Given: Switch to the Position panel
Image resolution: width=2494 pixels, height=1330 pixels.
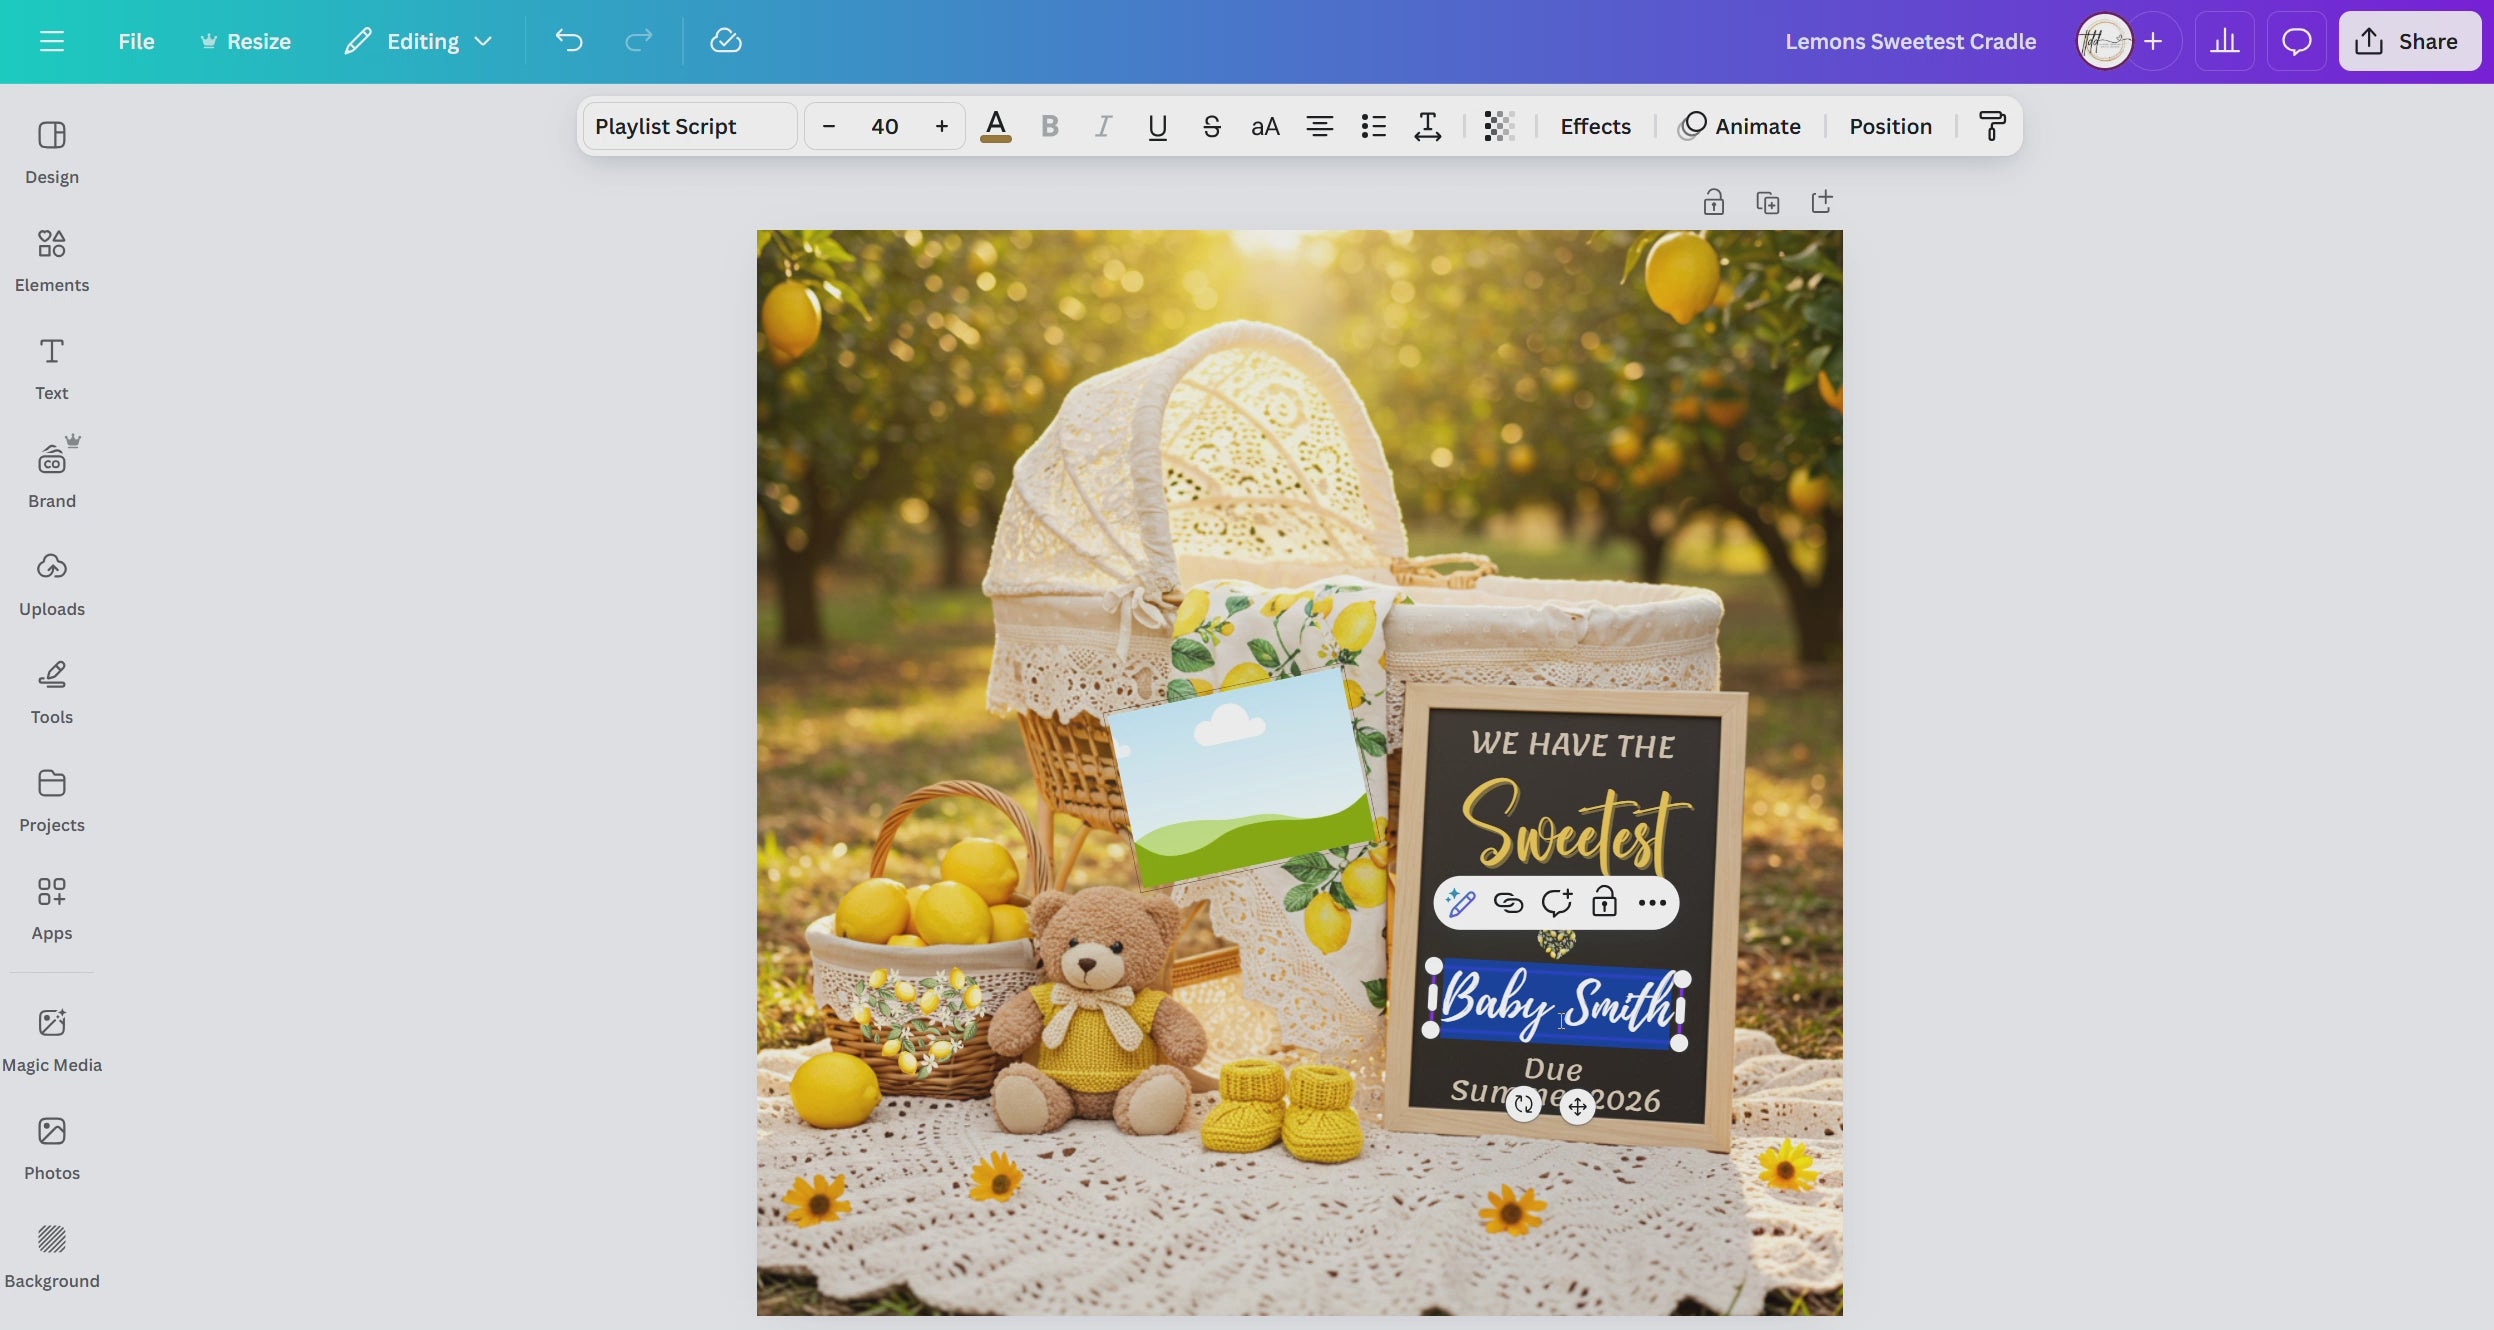Looking at the screenshot, I should (x=1888, y=126).
